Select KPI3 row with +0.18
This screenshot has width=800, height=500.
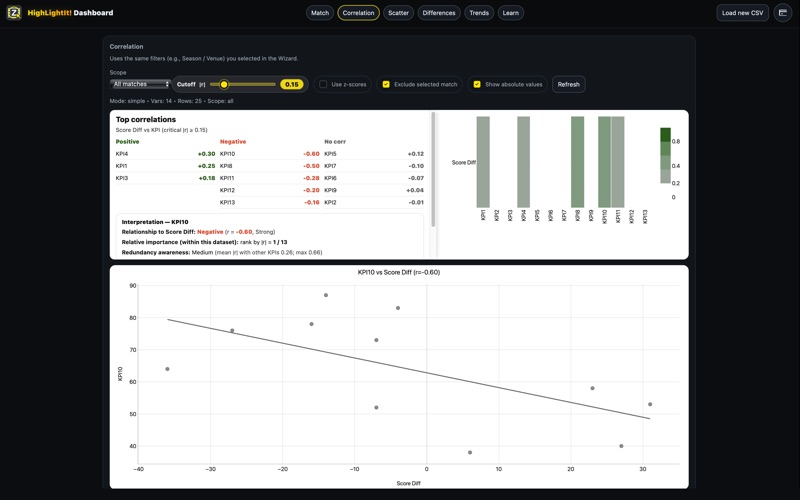(x=165, y=178)
